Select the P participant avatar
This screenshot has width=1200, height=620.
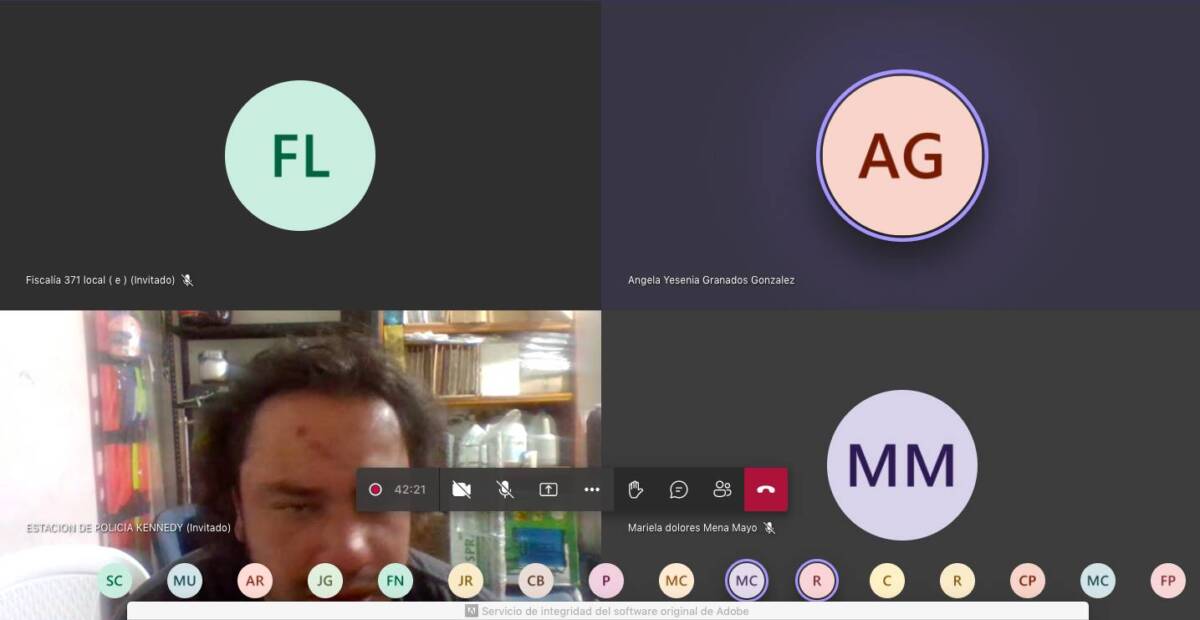tap(606, 580)
